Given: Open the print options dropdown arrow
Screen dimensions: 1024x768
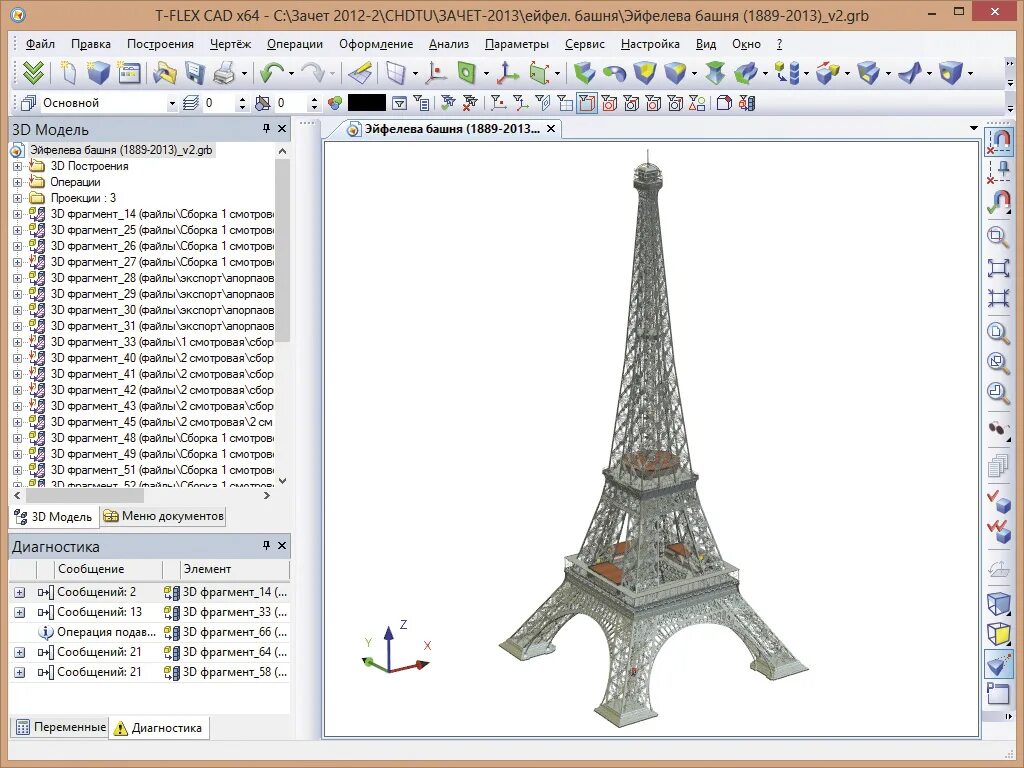Looking at the screenshot, I should pyautogui.click(x=244, y=74).
